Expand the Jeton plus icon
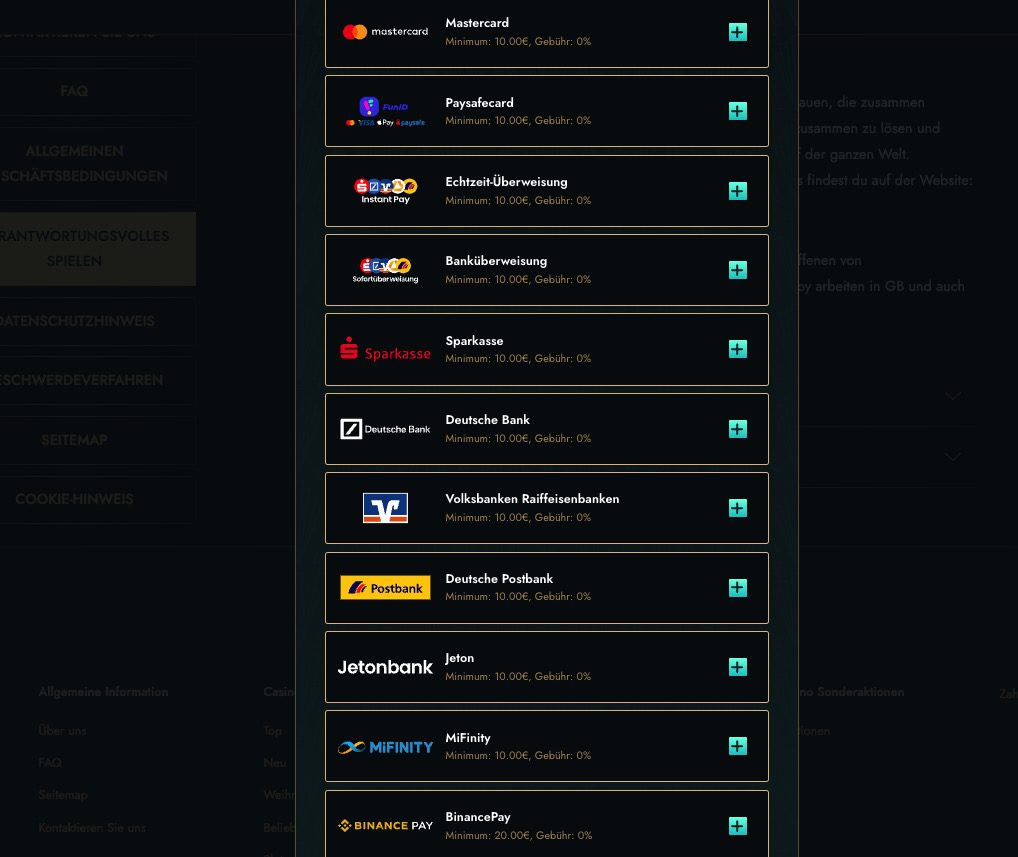Viewport: 1018px width, 857px height. (738, 667)
